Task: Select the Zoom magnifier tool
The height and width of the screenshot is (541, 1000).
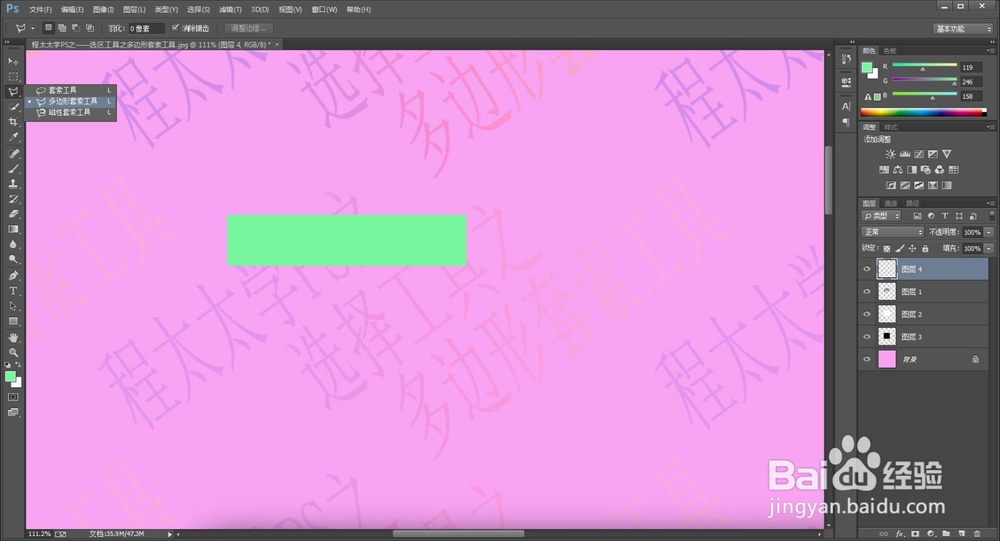Action: click(x=13, y=353)
